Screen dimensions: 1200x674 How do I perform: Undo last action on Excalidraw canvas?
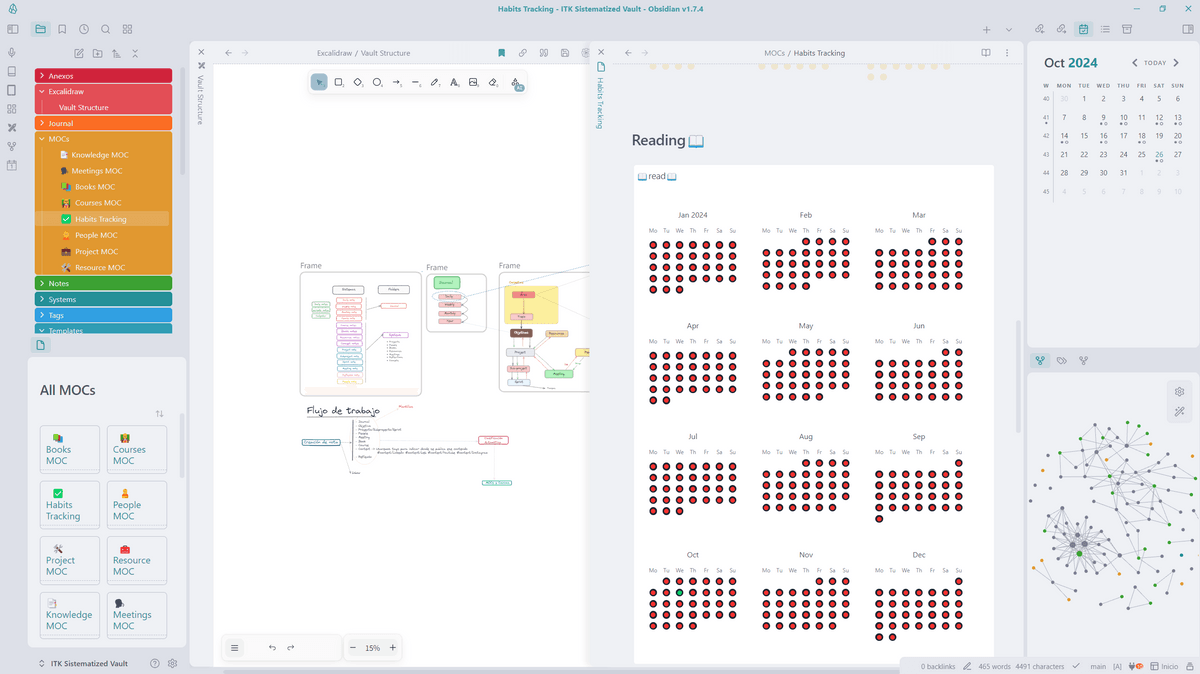tap(272, 648)
